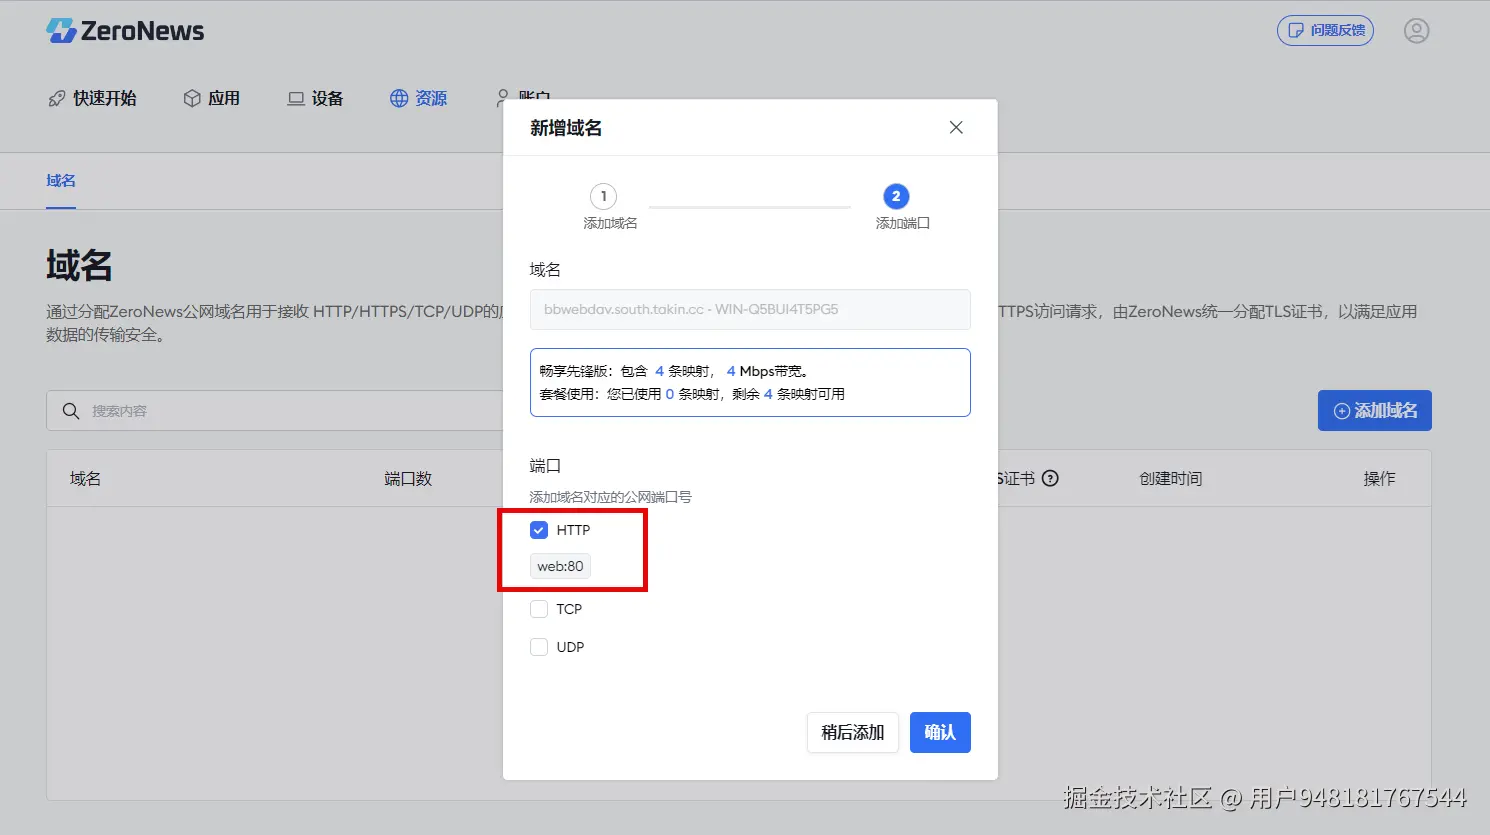This screenshot has width=1490, height=835.
Task: Open the 应用 menu
Action: click(x=212, y=98)
